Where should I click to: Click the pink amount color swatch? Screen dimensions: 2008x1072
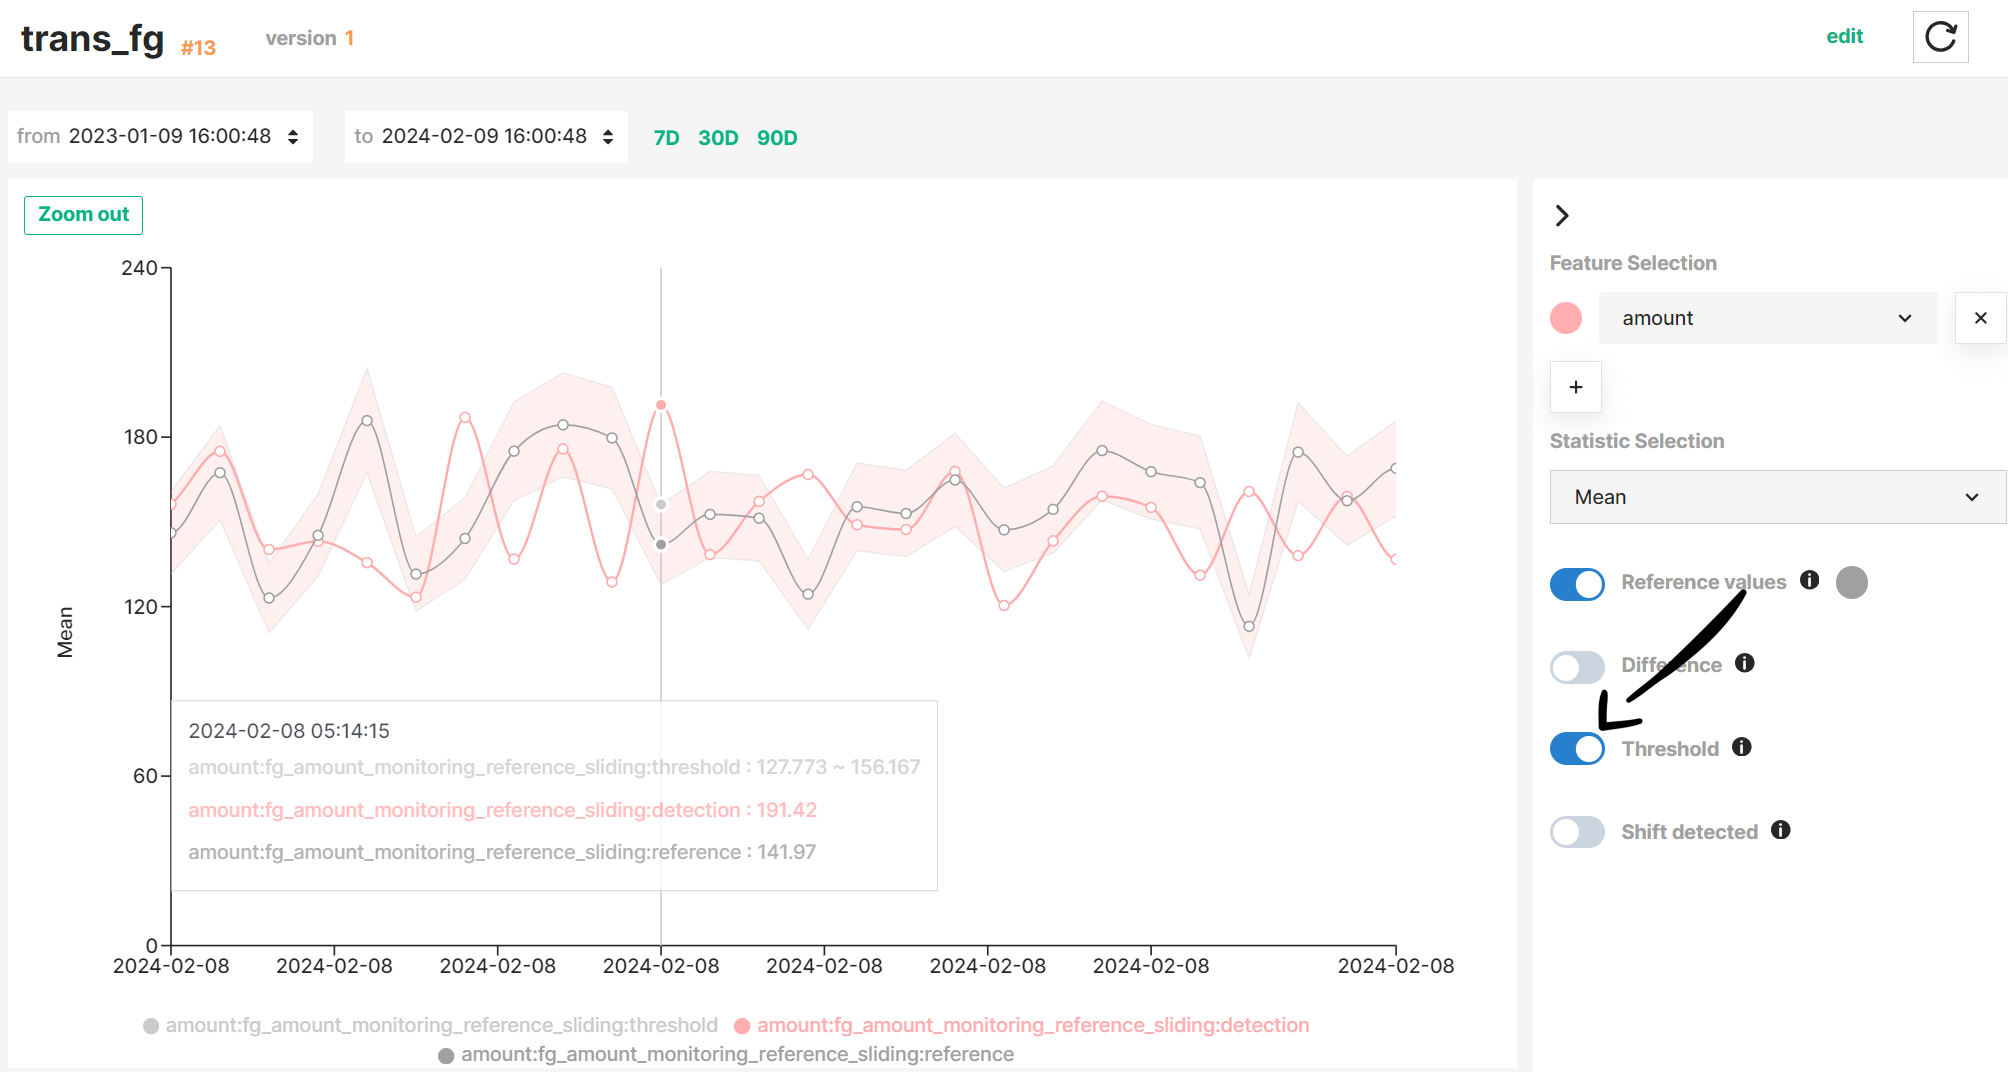1565,318
